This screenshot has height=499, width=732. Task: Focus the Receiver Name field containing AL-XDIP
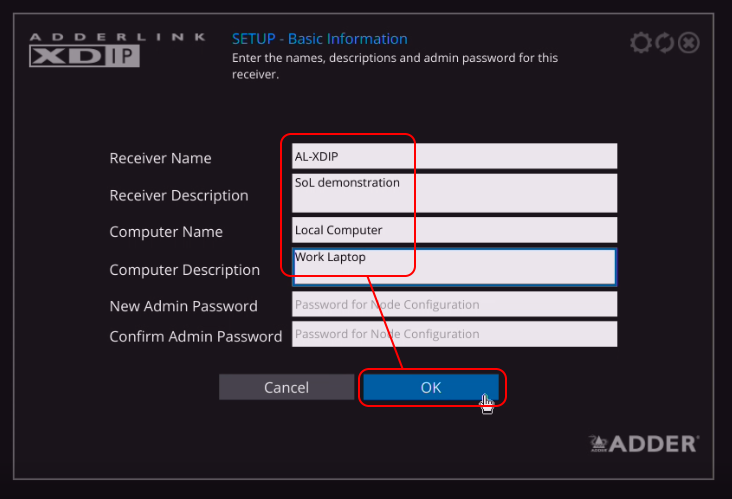(x=454, y=156)
